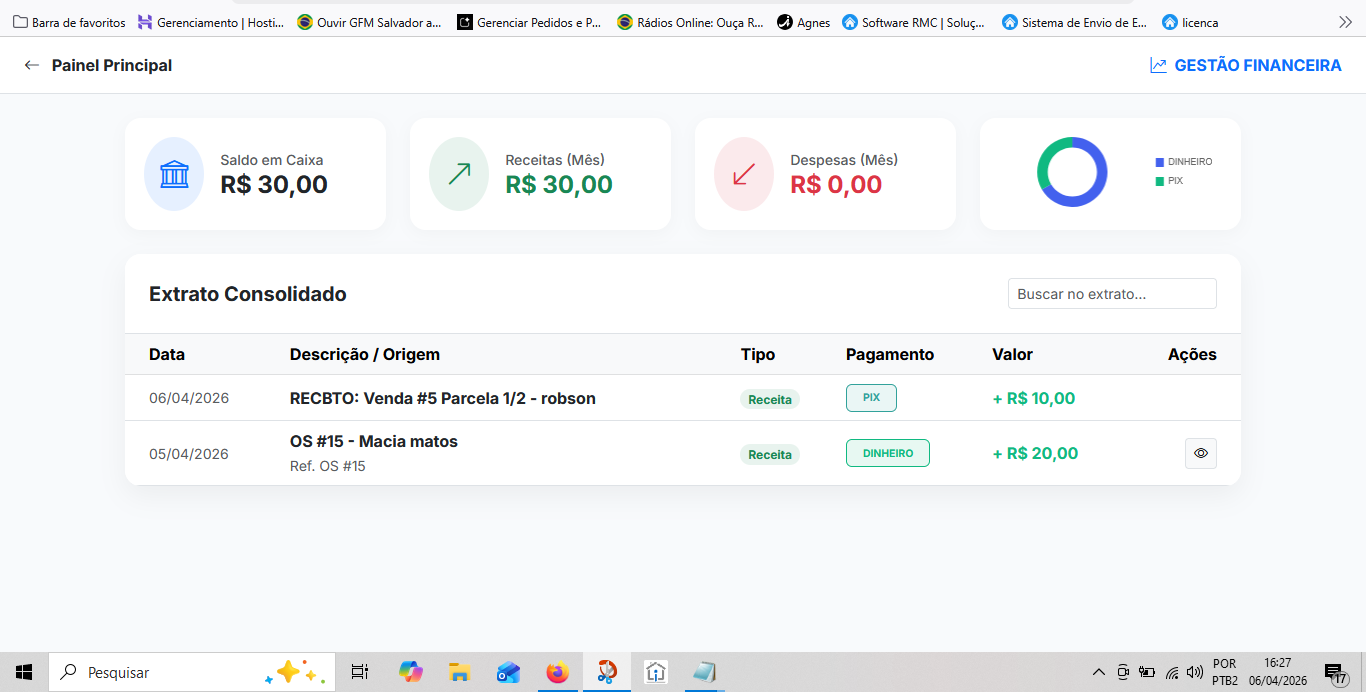Open the licenca bookmark
This screenshot has height=692, width=1366.
tap(1189, 20)
